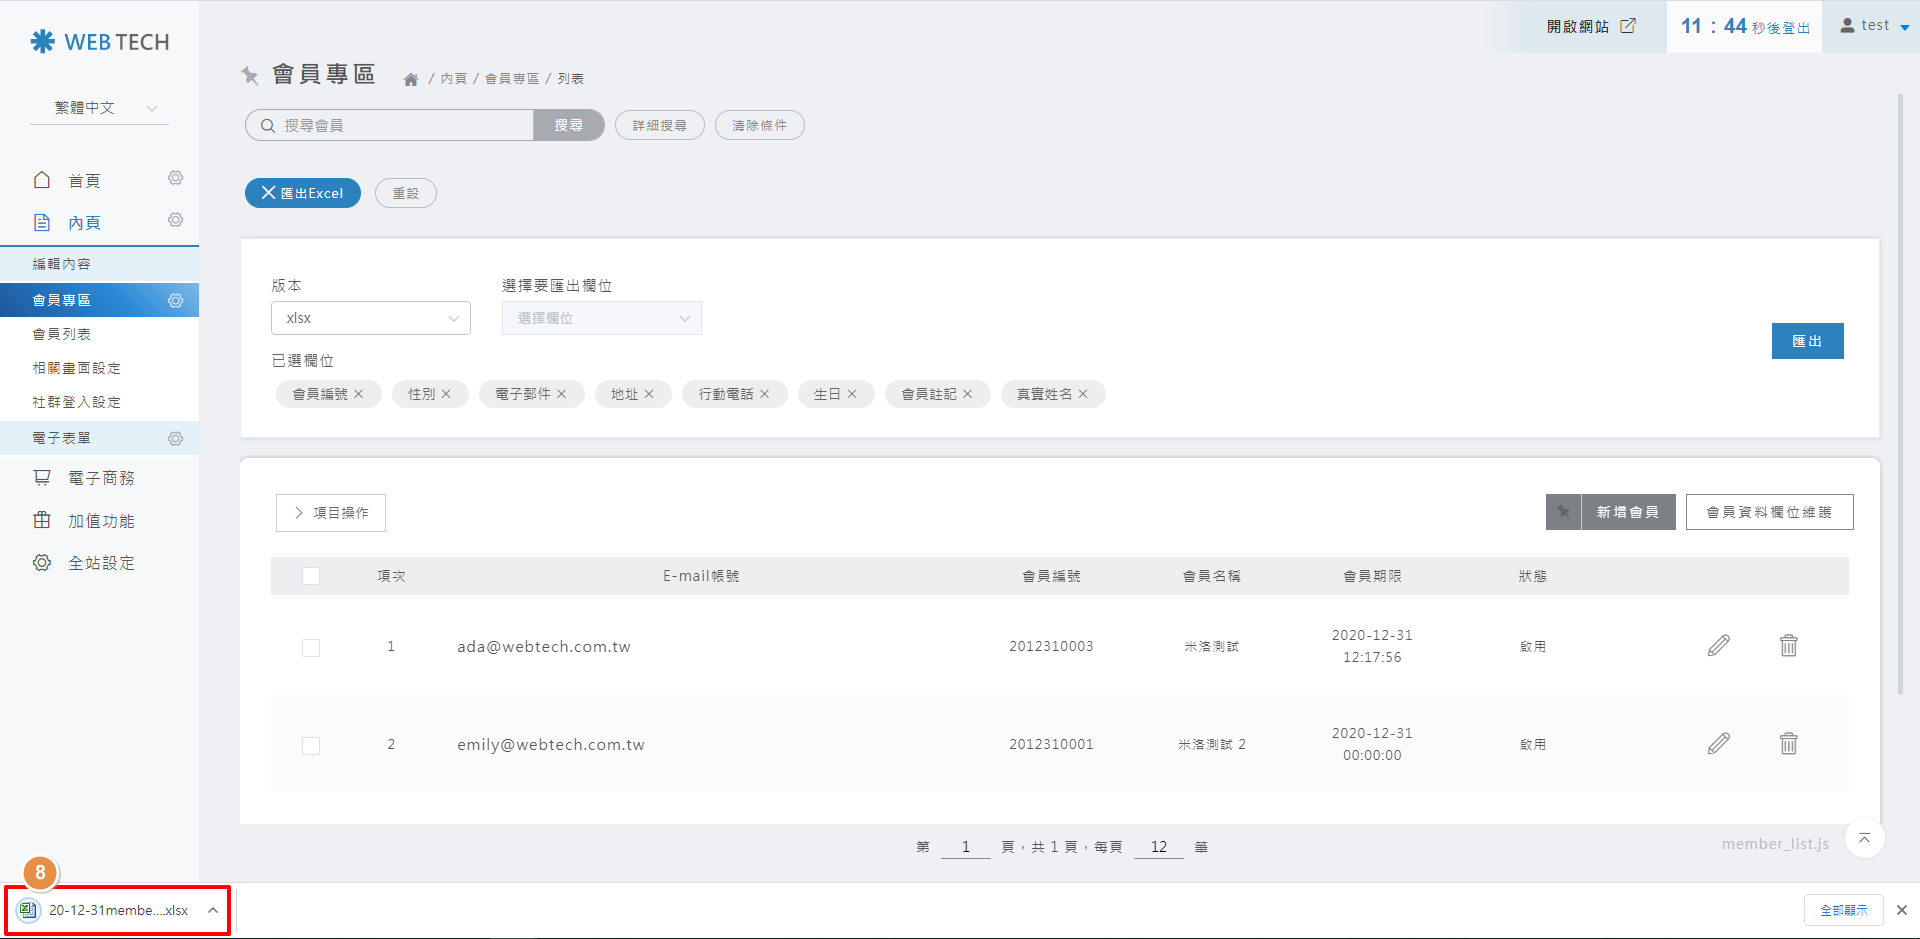Click the home icon in the breadcrumb

(411, 79)
